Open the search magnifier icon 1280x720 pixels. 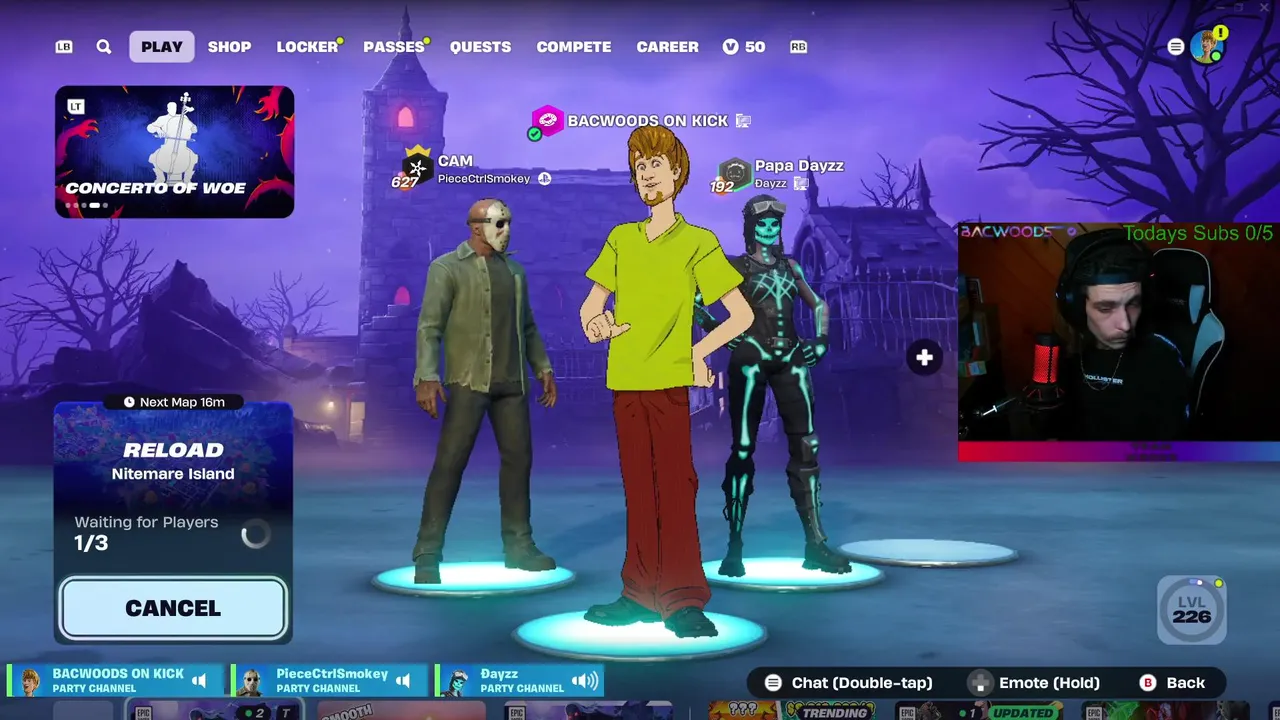104,47
